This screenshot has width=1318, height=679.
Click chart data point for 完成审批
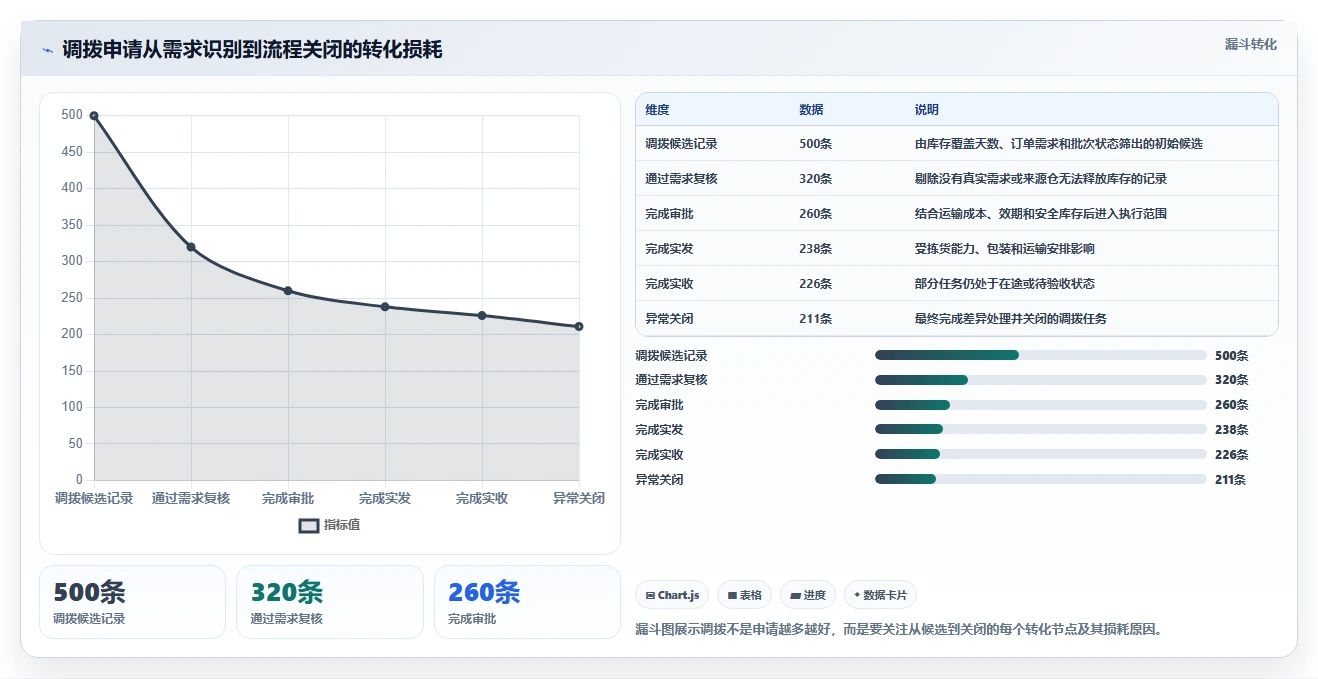[288, 291]
